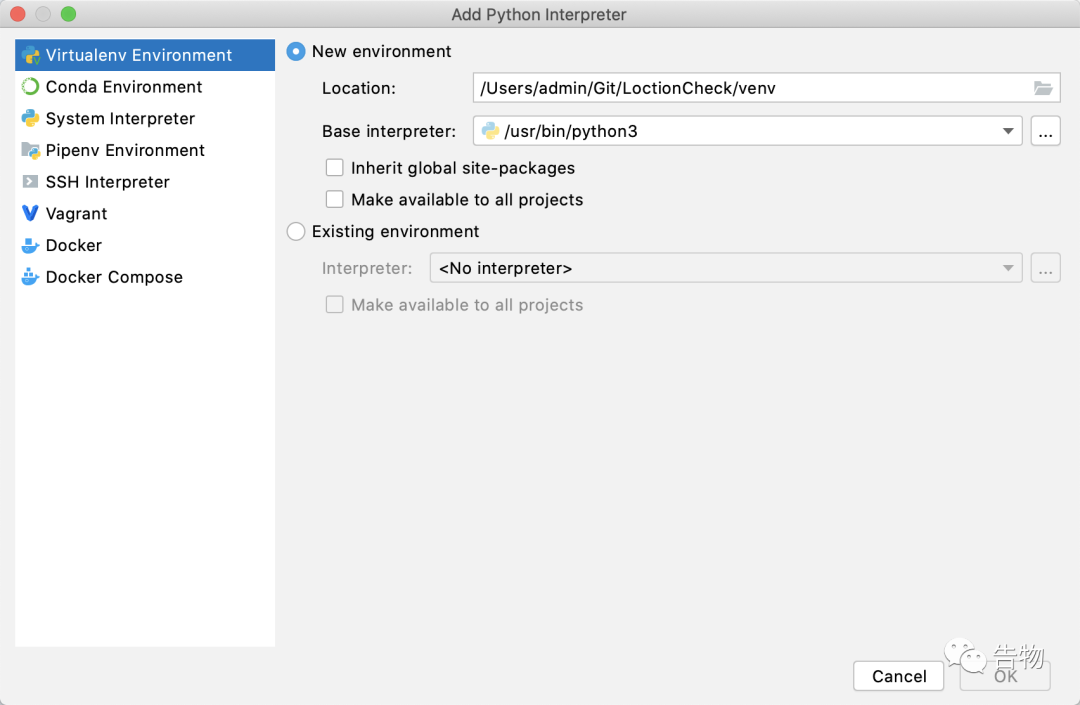The width and height of the screenshot is (1080, 705).
Task: Click the Location path text field
Action: click(750, 88)
